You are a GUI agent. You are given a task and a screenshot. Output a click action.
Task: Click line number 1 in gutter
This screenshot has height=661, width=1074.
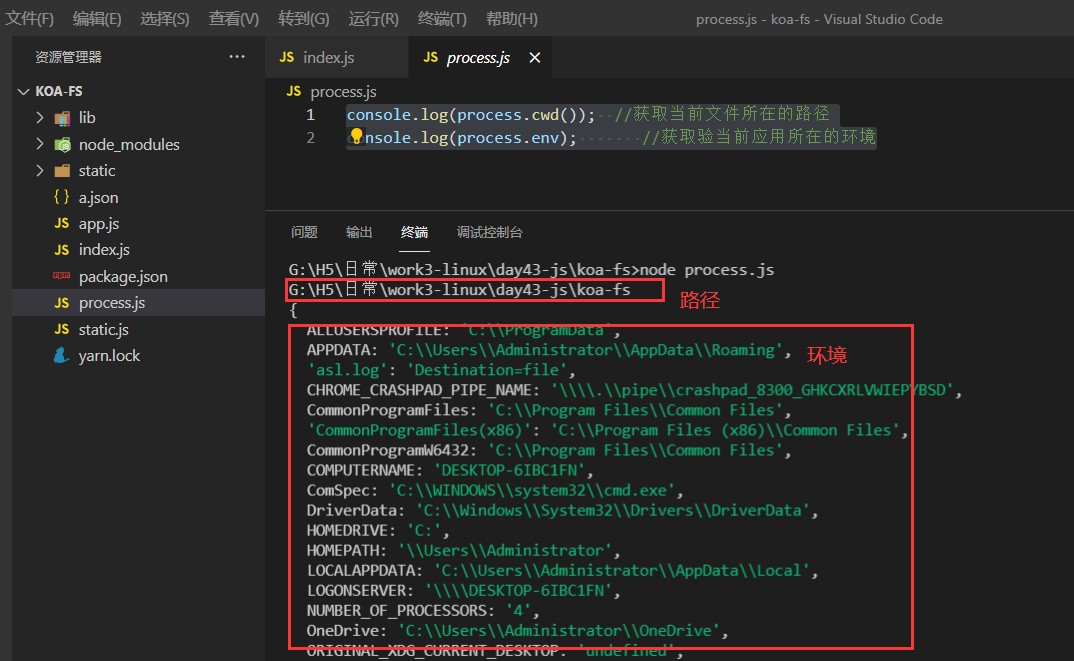310,114
